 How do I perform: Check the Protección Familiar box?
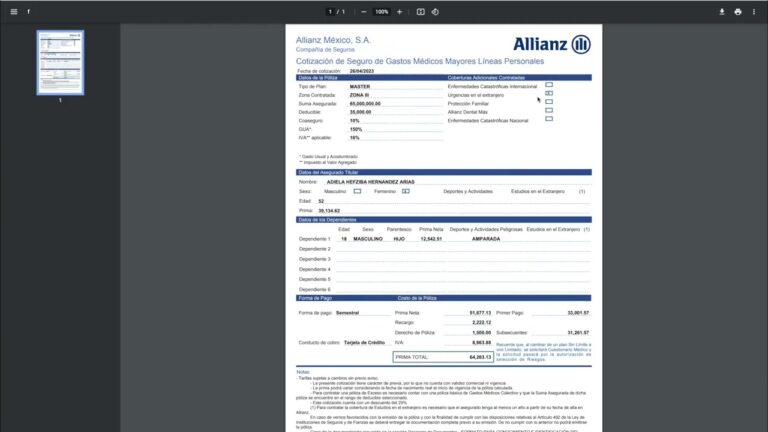(549, 102)
